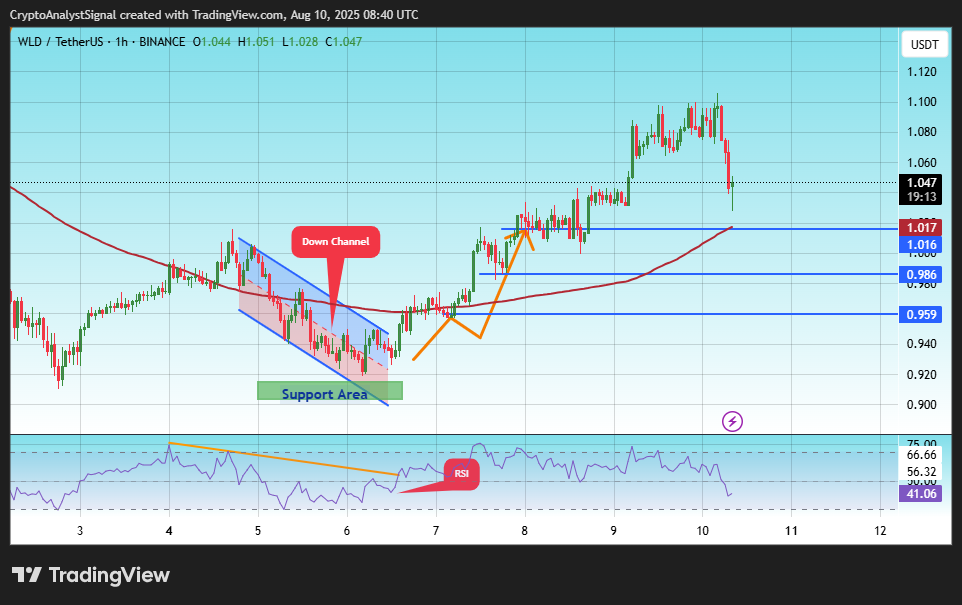Click date 3 on the time axis

point(80,531)
